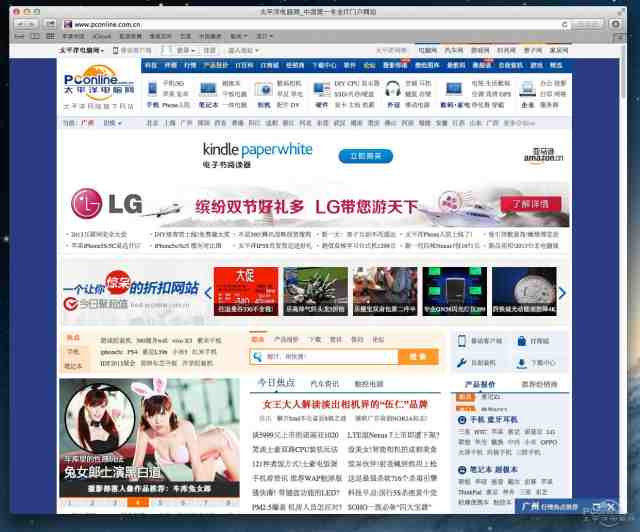Viewport: 640px width, 532px height.
Task: Open the bookmarks book icon in bookmarks bar
Action: point(36,36)
